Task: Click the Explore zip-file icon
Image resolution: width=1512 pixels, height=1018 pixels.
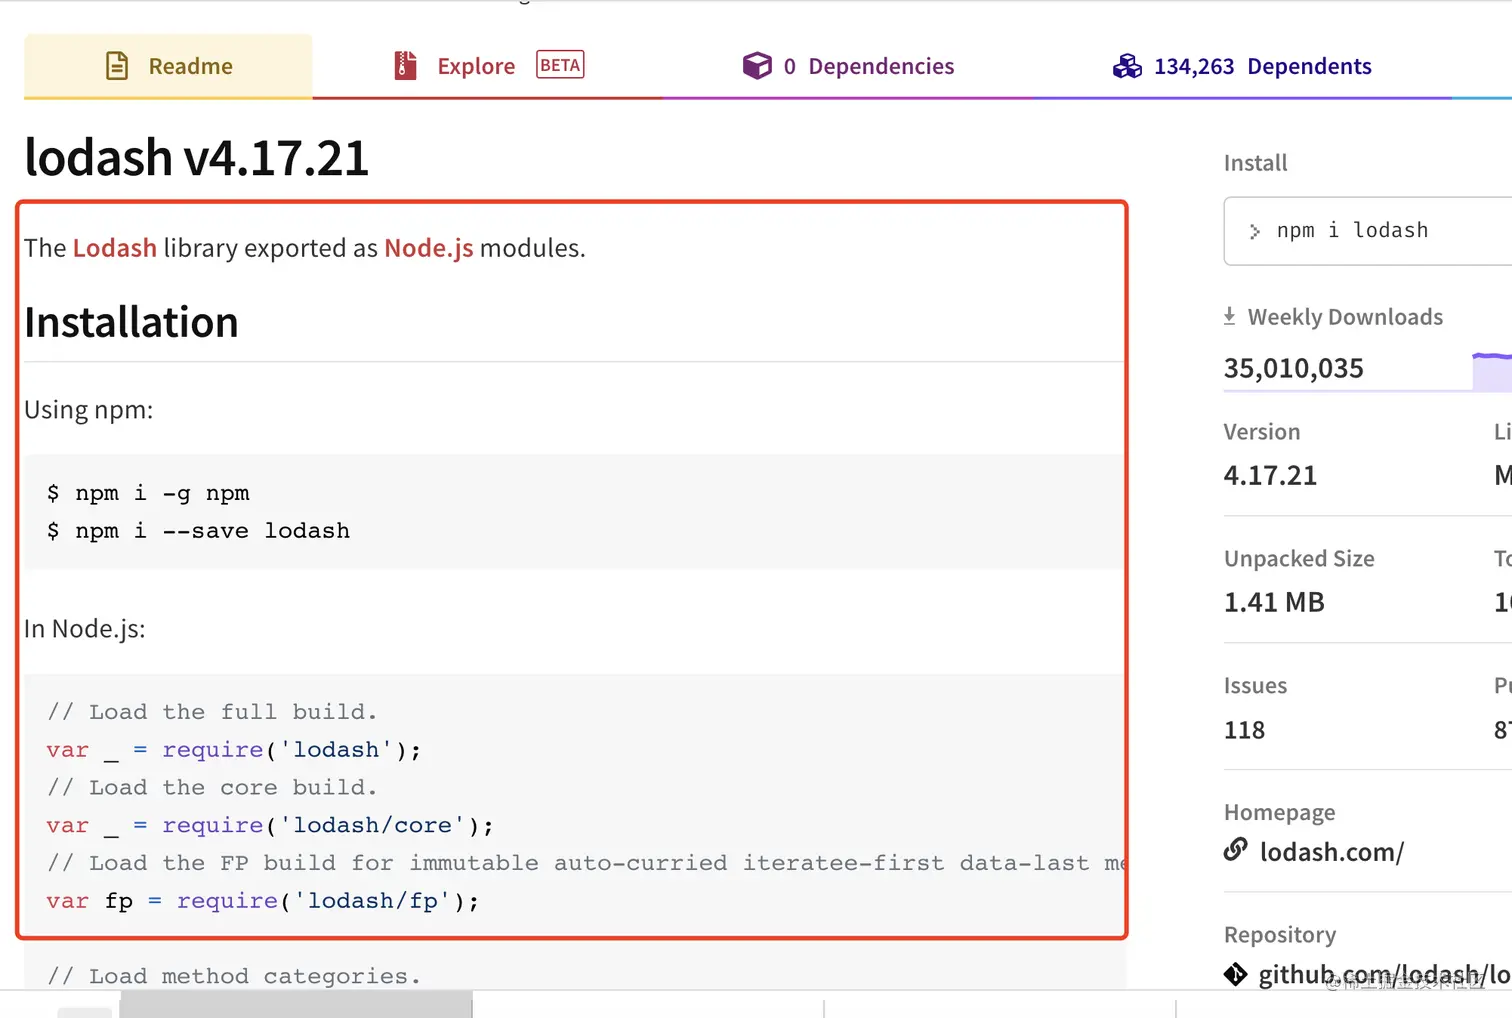Action: (405, 66)
